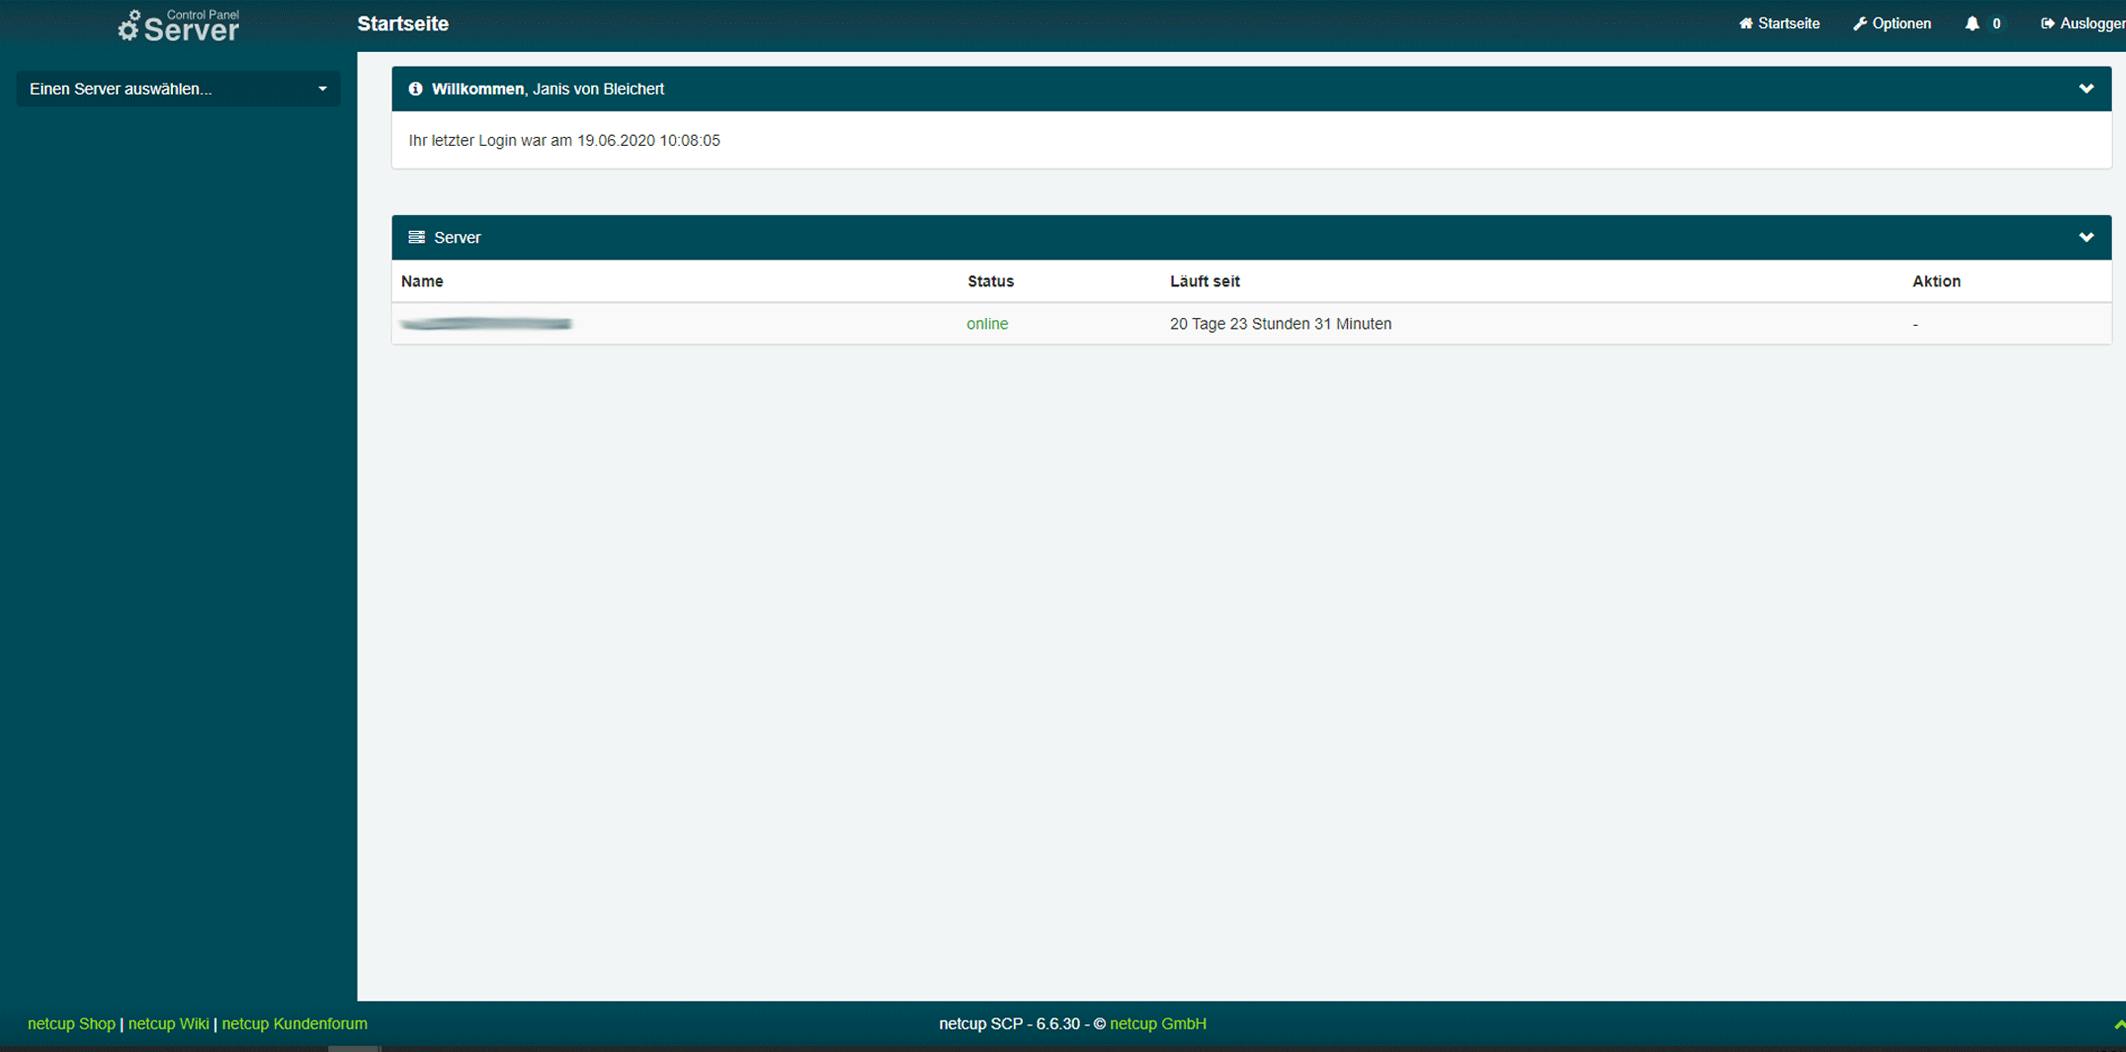This screenshot has height=1052, width=2126.
Task: Click the netcup GmbH footer link
Action: pos(1158,1023)
